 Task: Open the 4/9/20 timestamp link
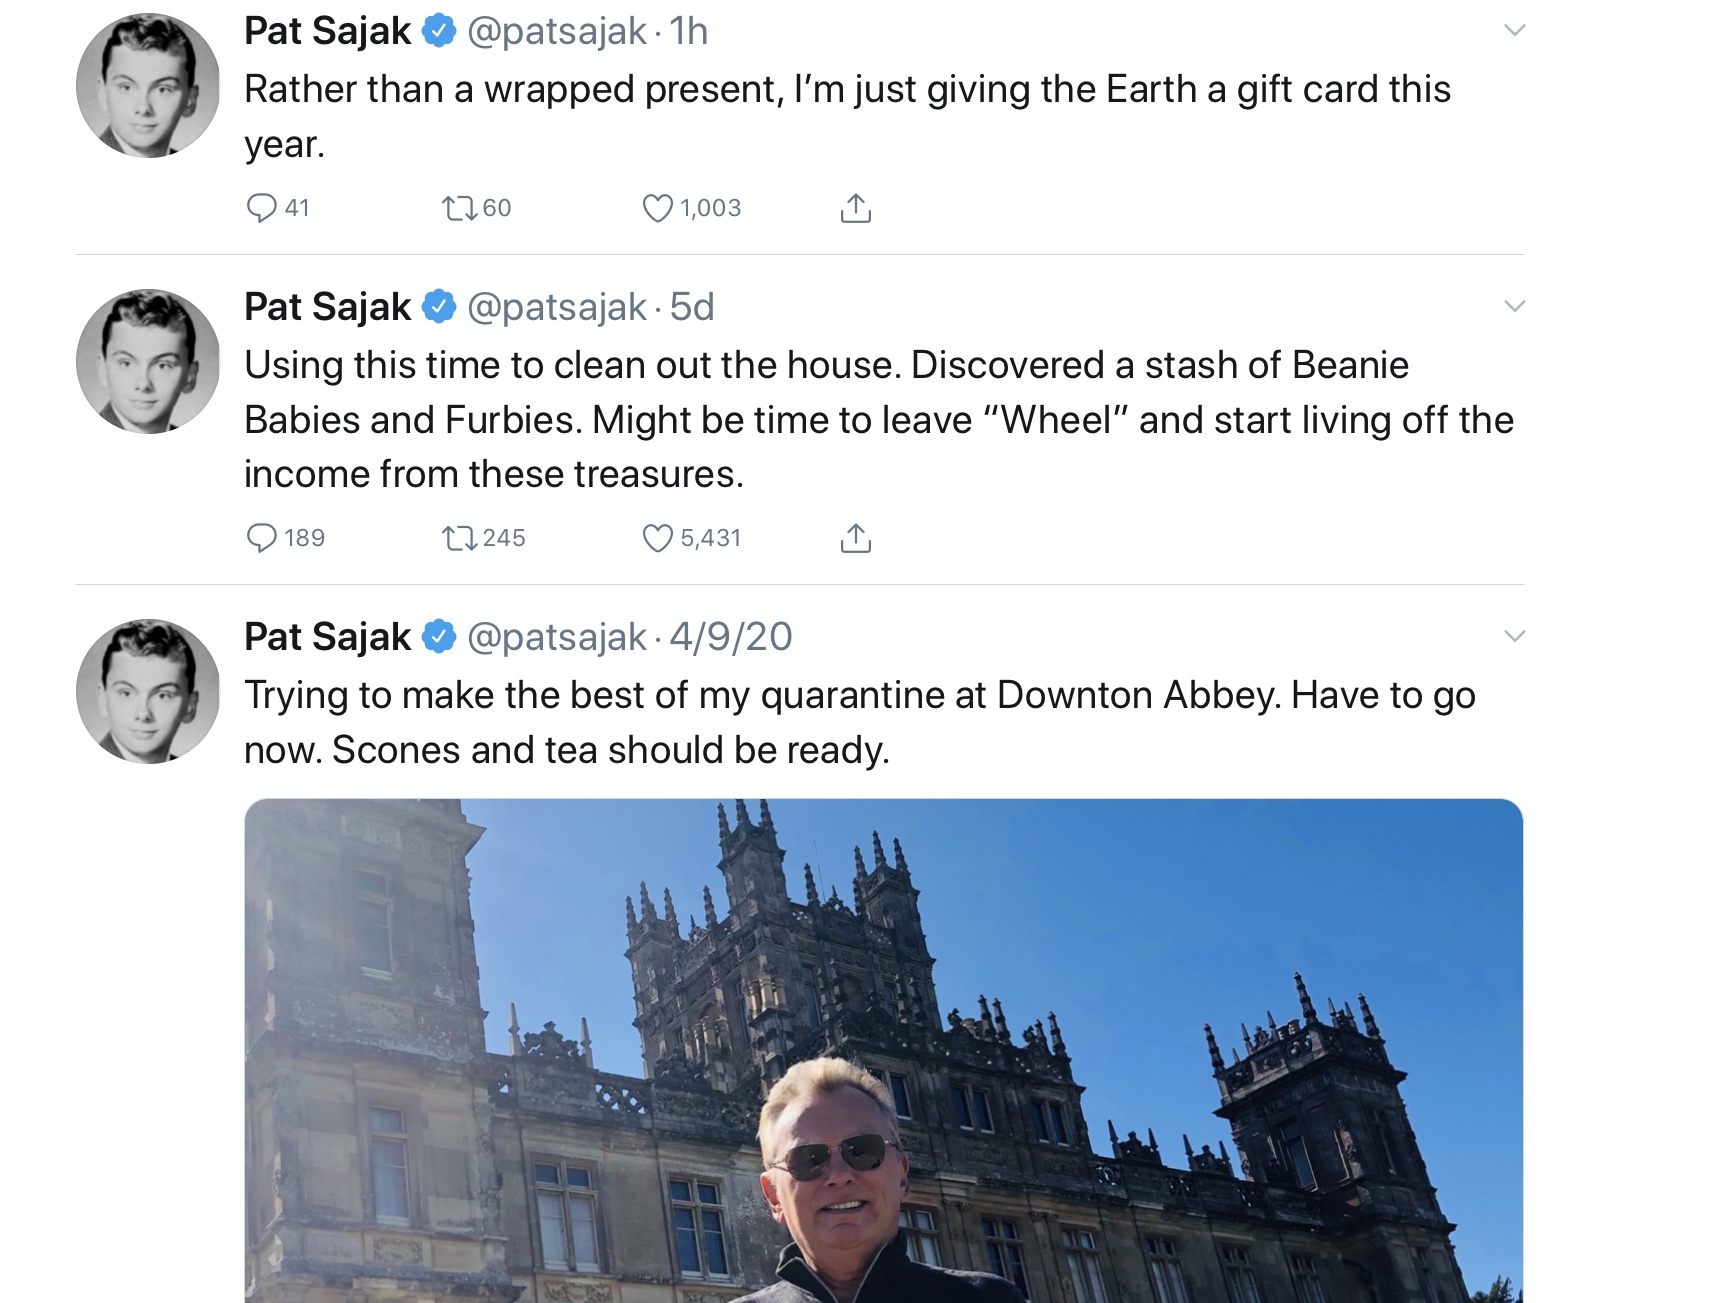[x=731, y=637]
